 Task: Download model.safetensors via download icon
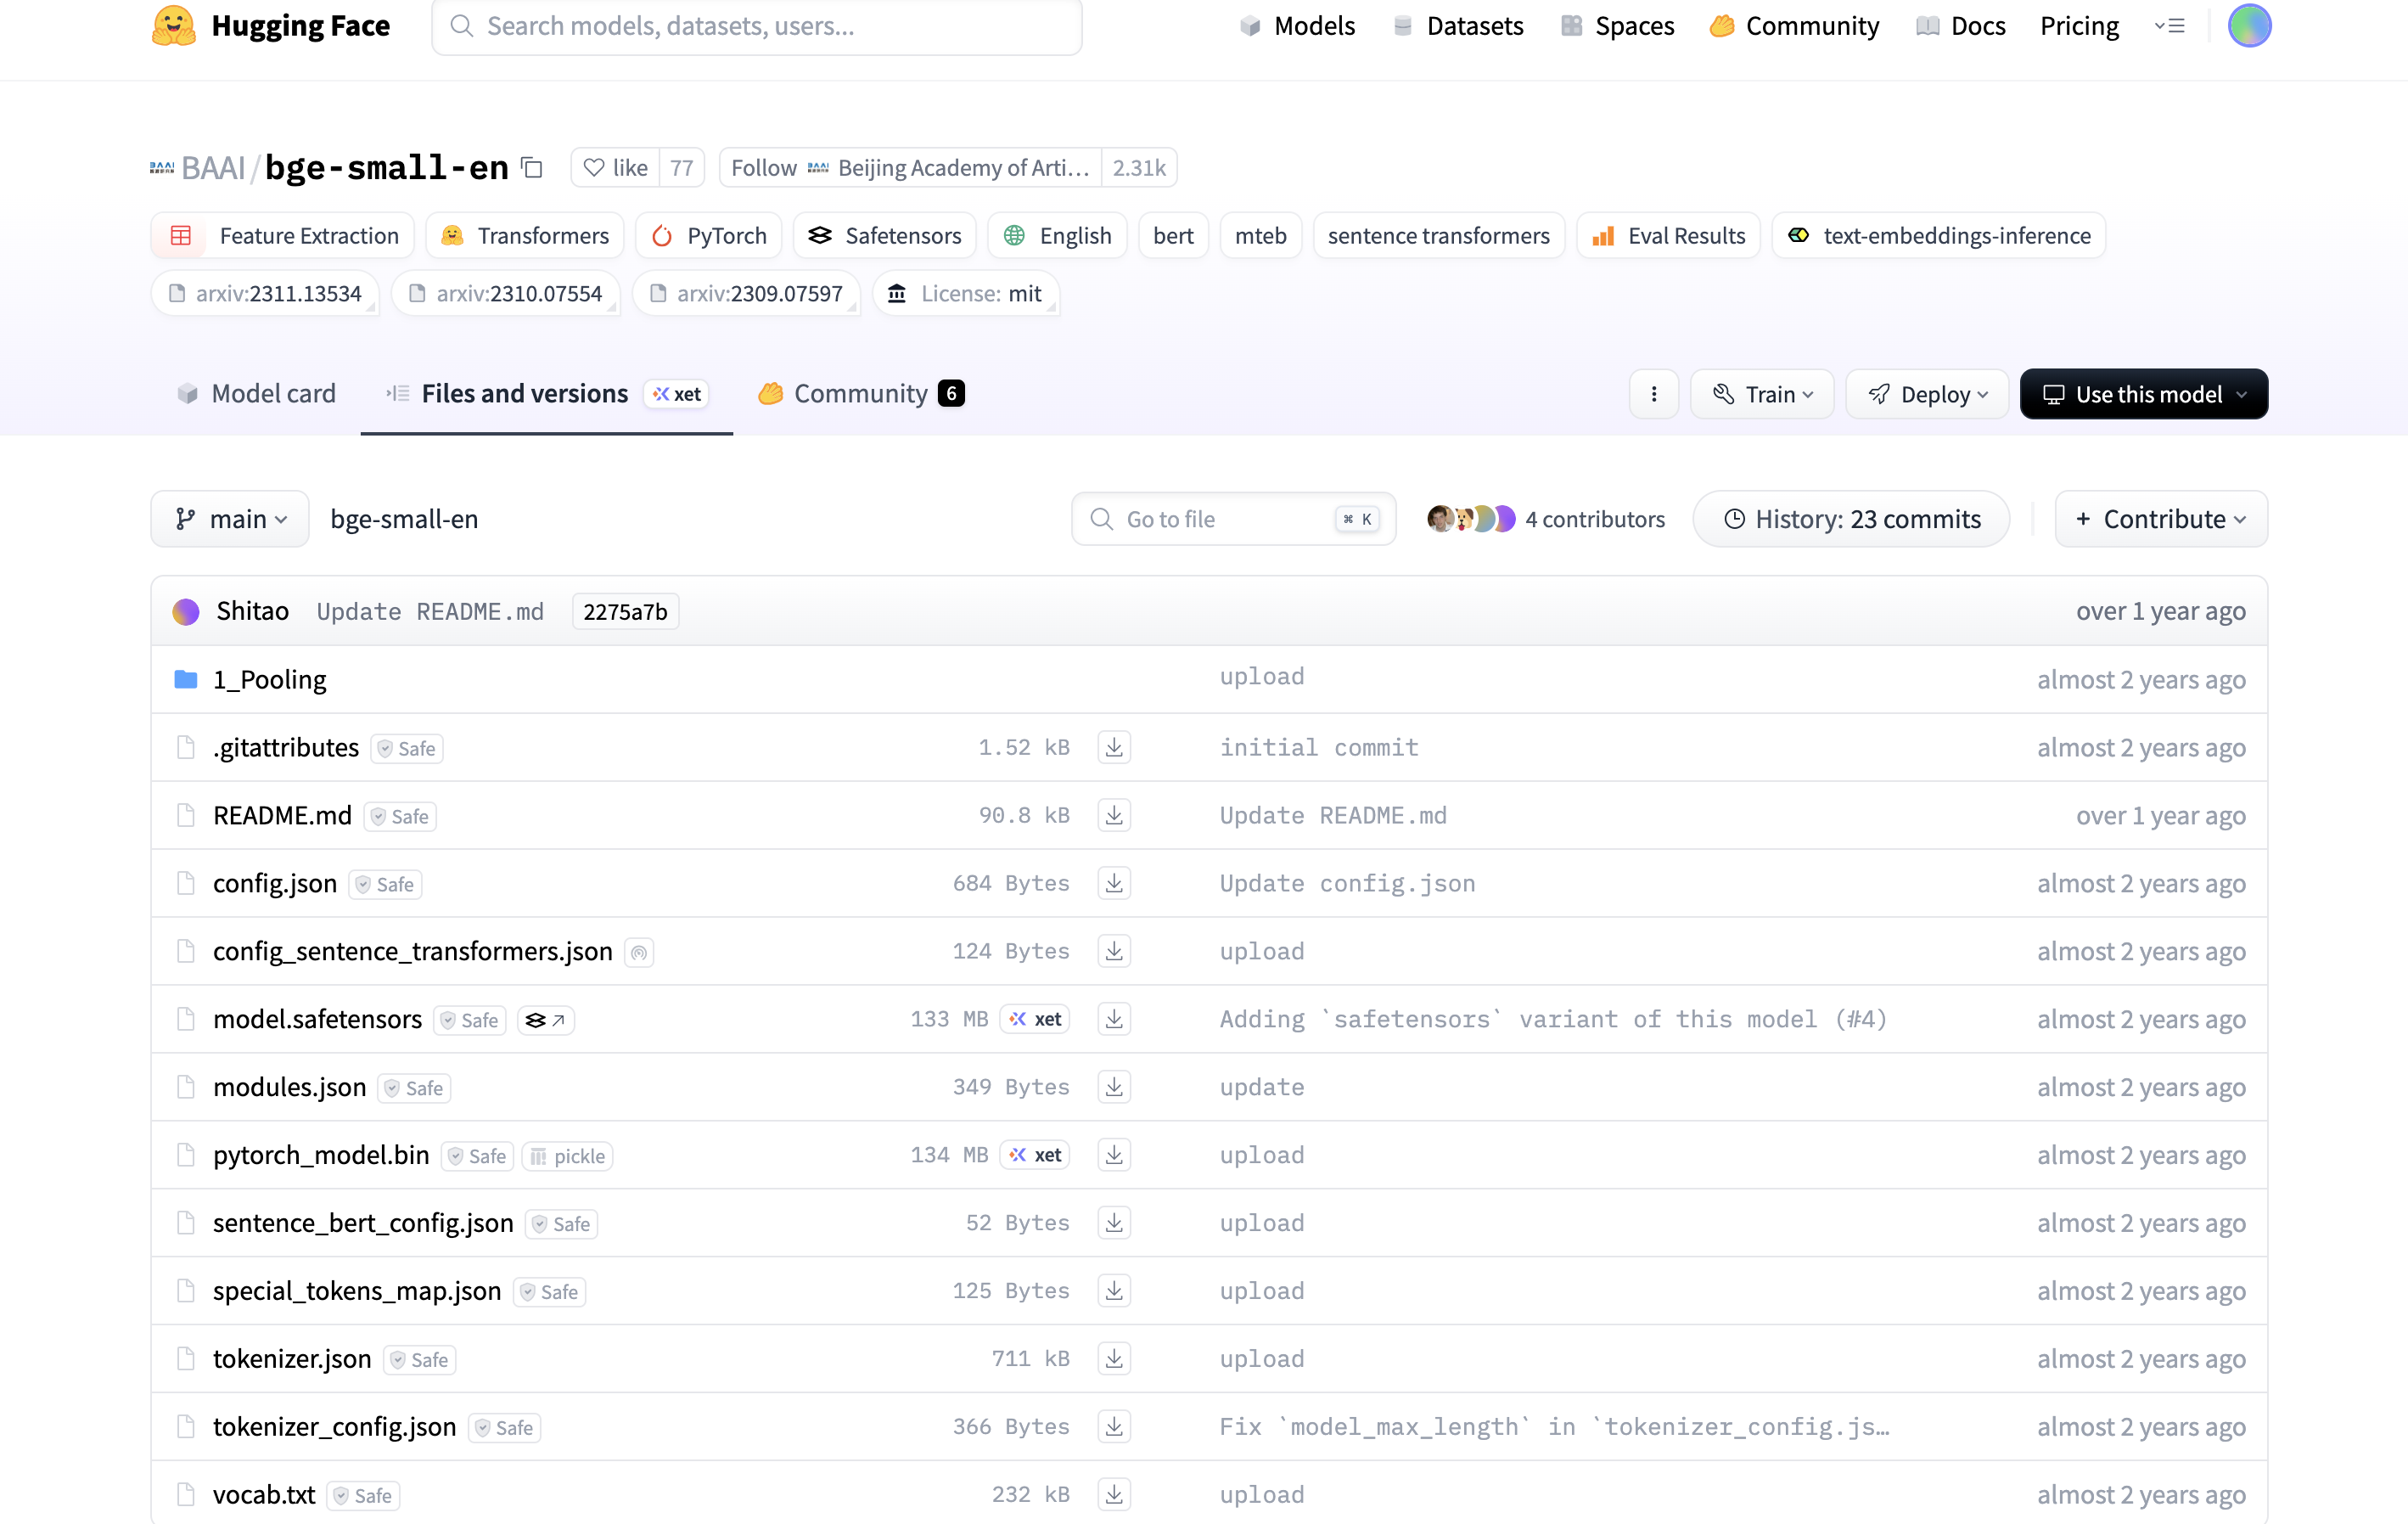pos(1114,1019)
